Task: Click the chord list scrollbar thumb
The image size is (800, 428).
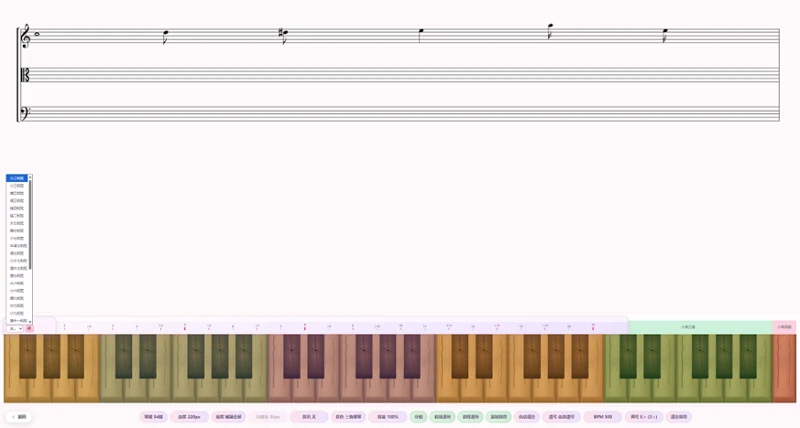Action: click(x=30, y=224)
